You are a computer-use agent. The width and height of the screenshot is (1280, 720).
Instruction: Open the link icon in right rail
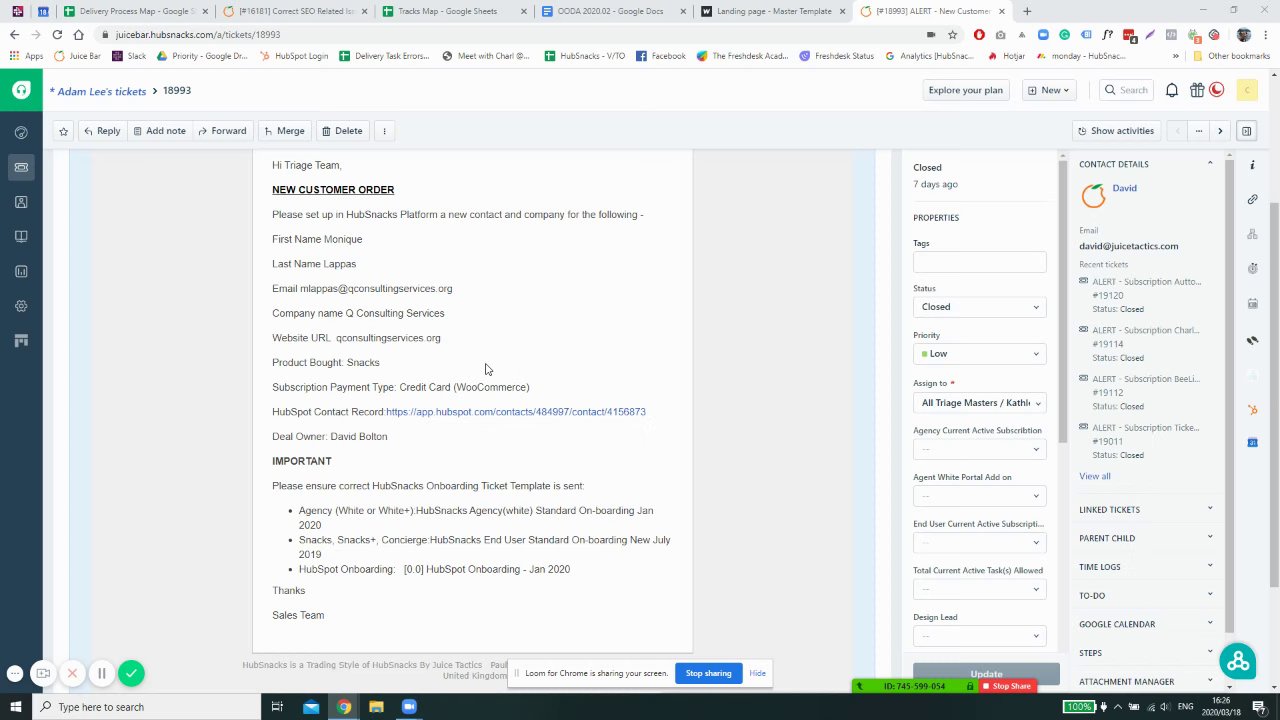click(1252, 199)
